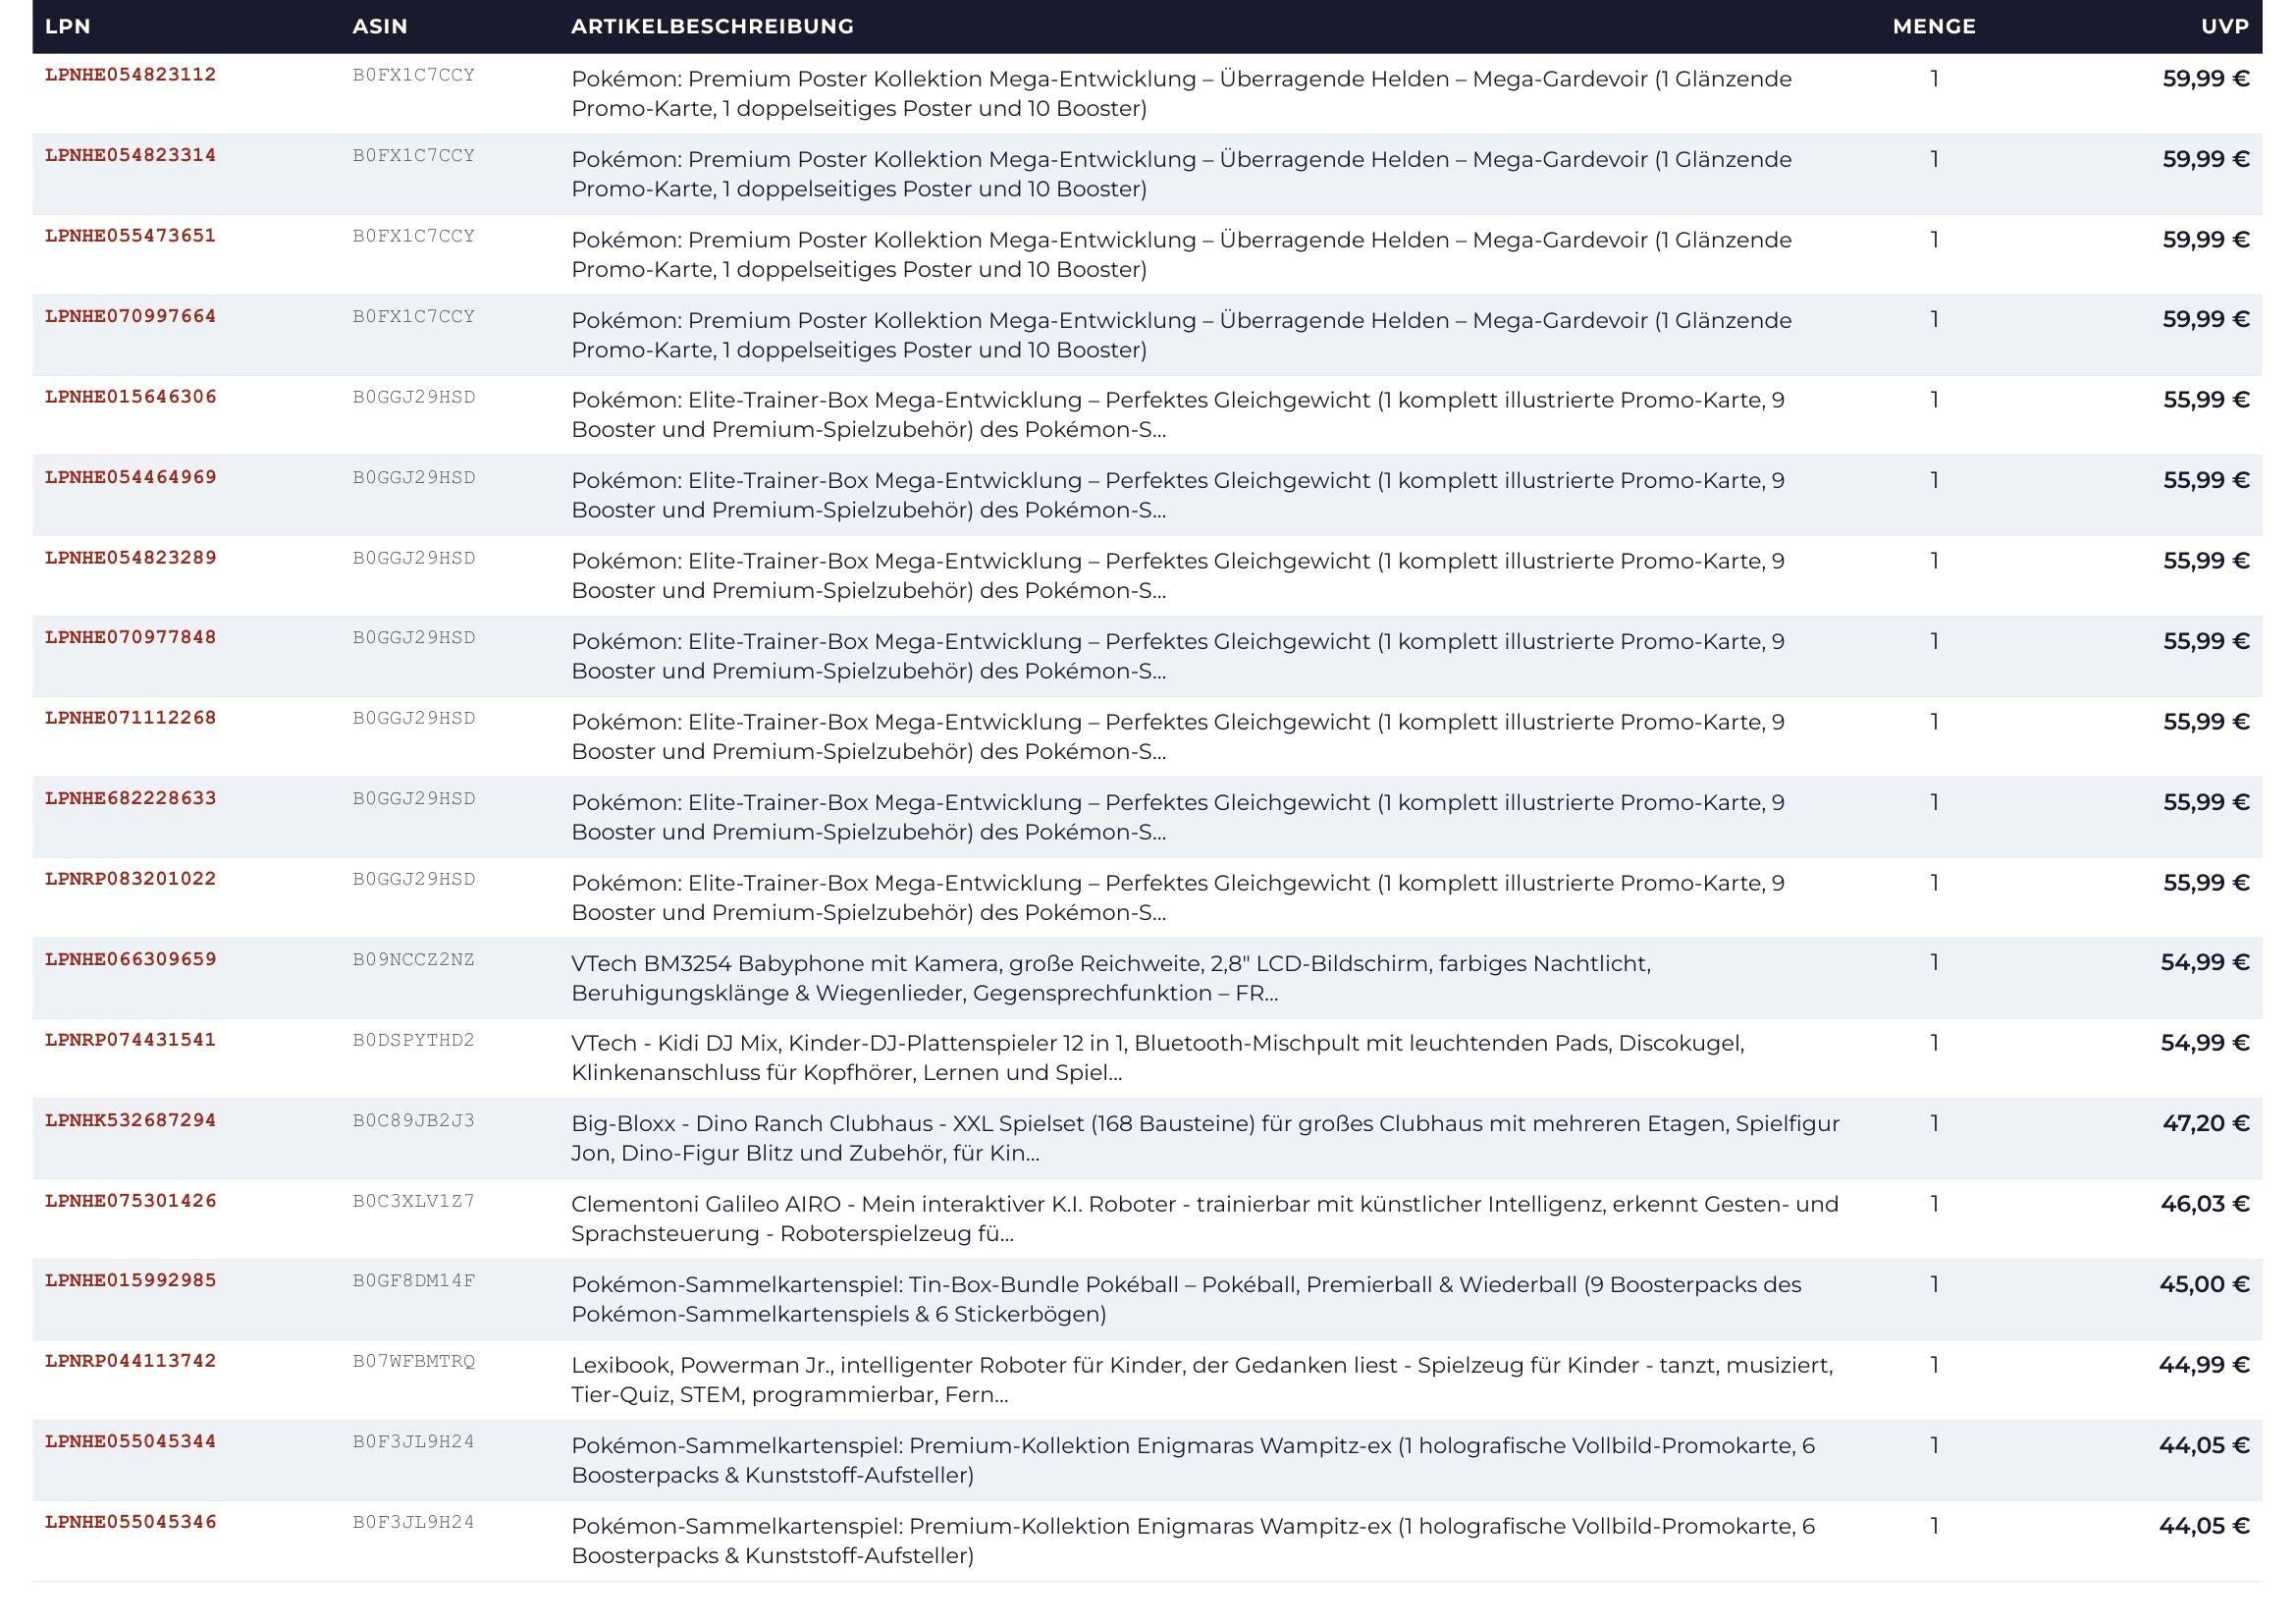
Task: Click price 54,99 € in row LPNRP074431541
Action: [2205, 1043]
